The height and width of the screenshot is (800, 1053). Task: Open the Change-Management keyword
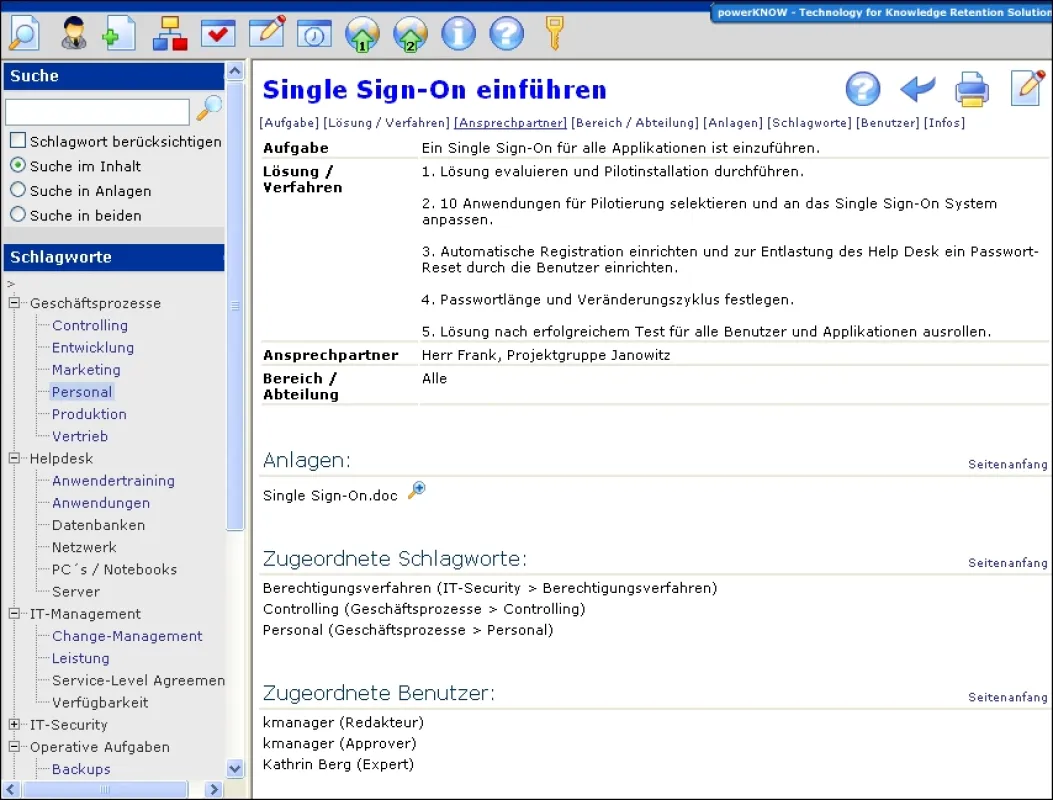coord(127,635)
